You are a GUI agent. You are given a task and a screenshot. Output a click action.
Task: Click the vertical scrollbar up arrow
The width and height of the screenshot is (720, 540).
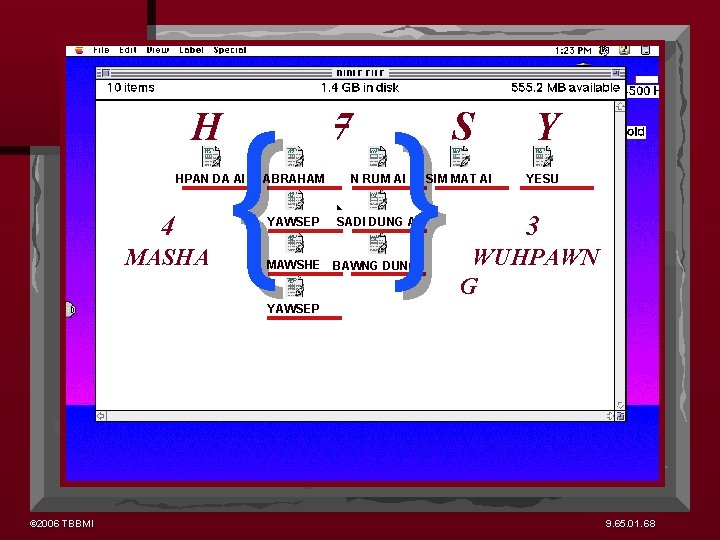[x=620, y=107]
